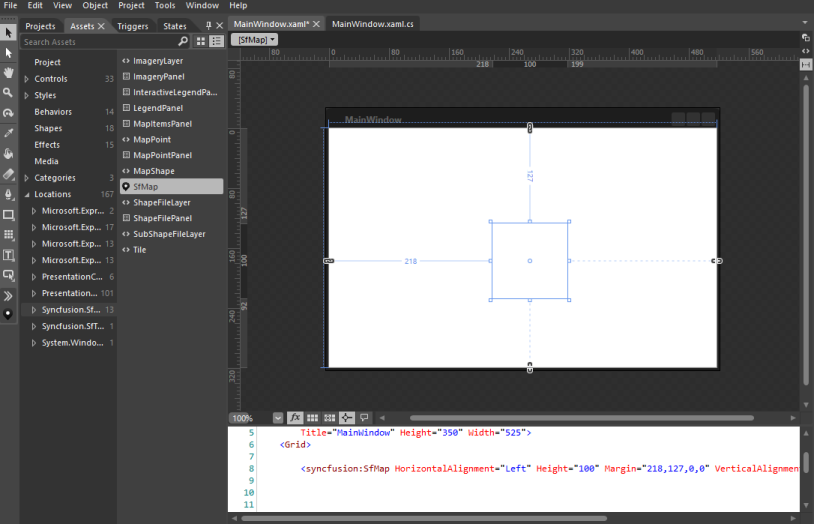The width and height of the screenshot is (814, 524).
Task: Activate the Zoom magnifier tool
Action: click(x=8, y=93)
